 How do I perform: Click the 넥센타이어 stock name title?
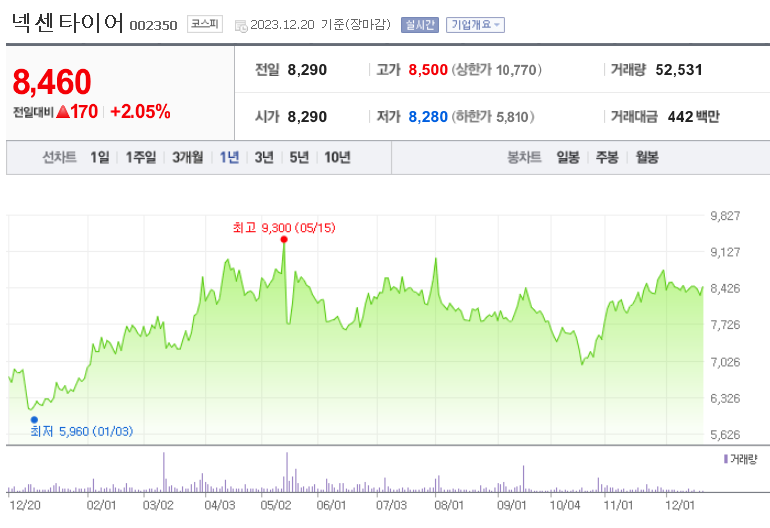pyautogui.click(x=67, y=23)
